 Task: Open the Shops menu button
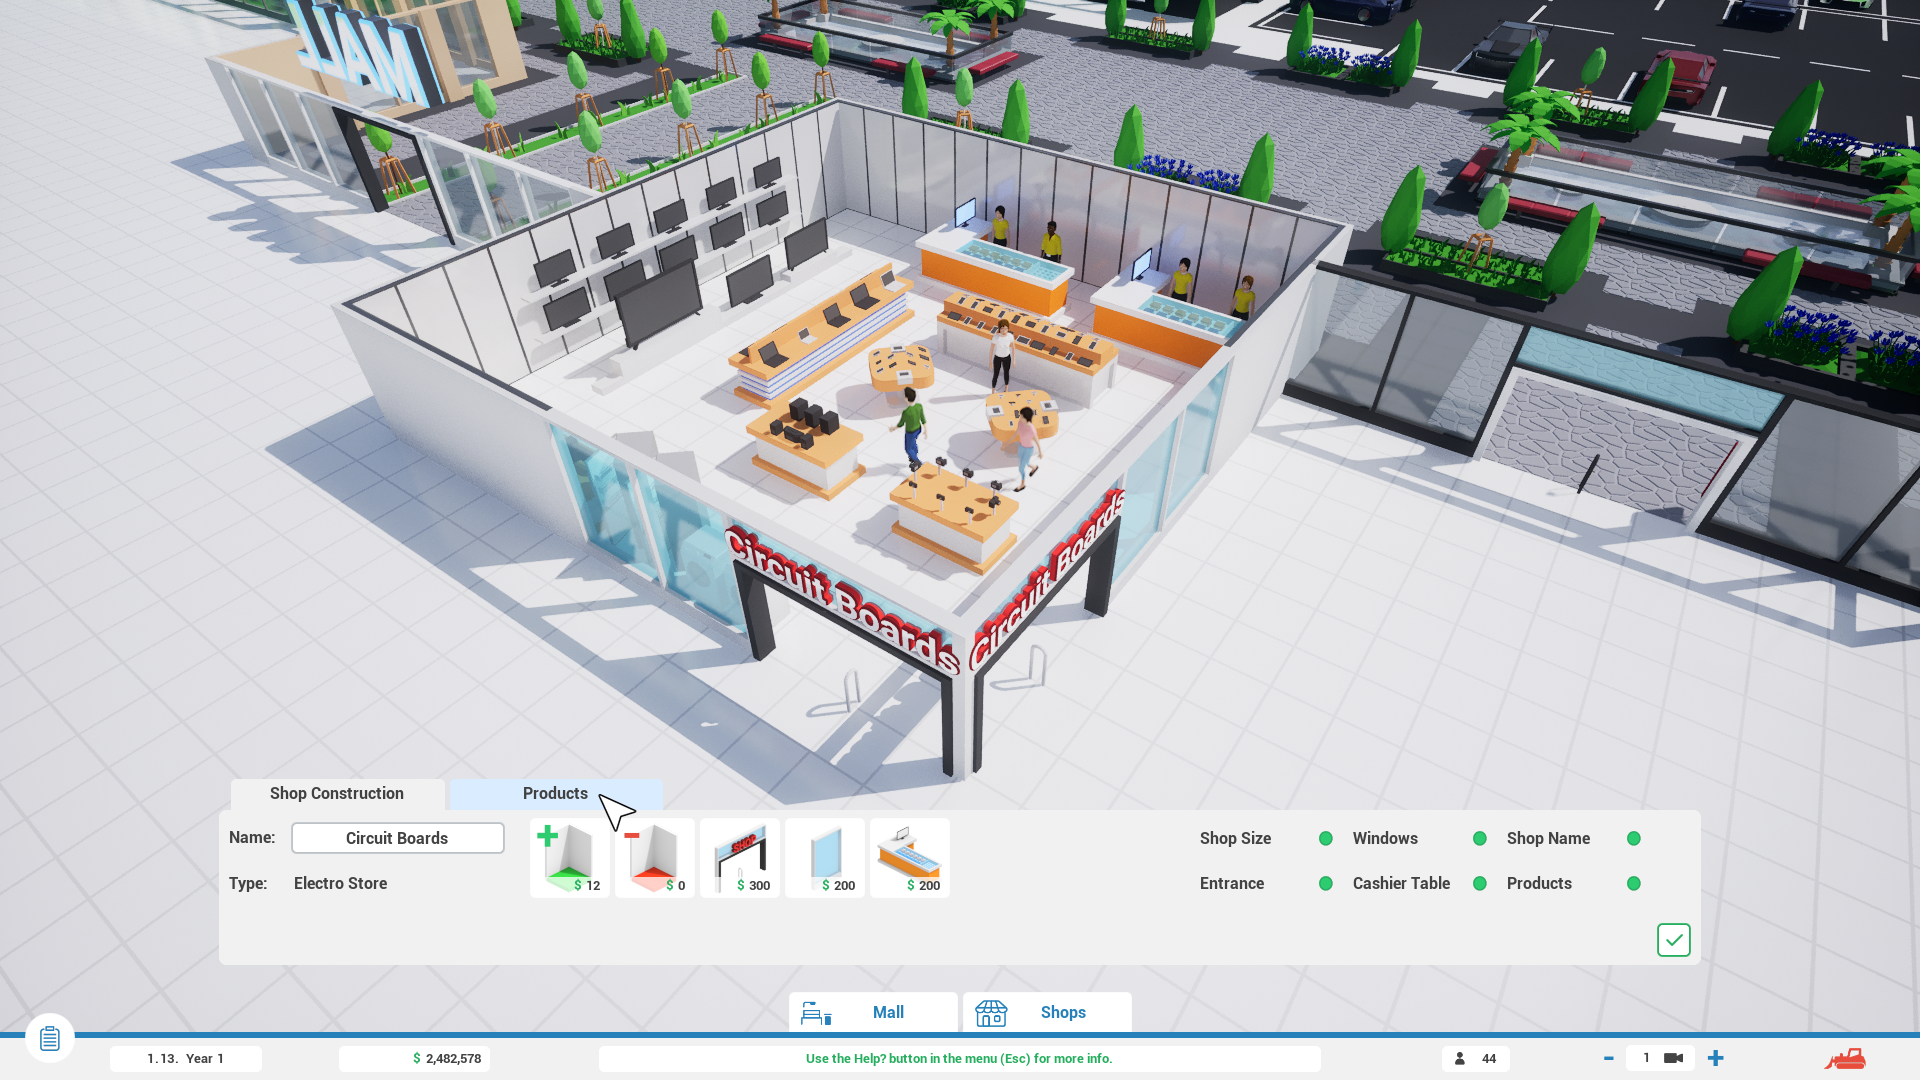coord(1047,1012)
